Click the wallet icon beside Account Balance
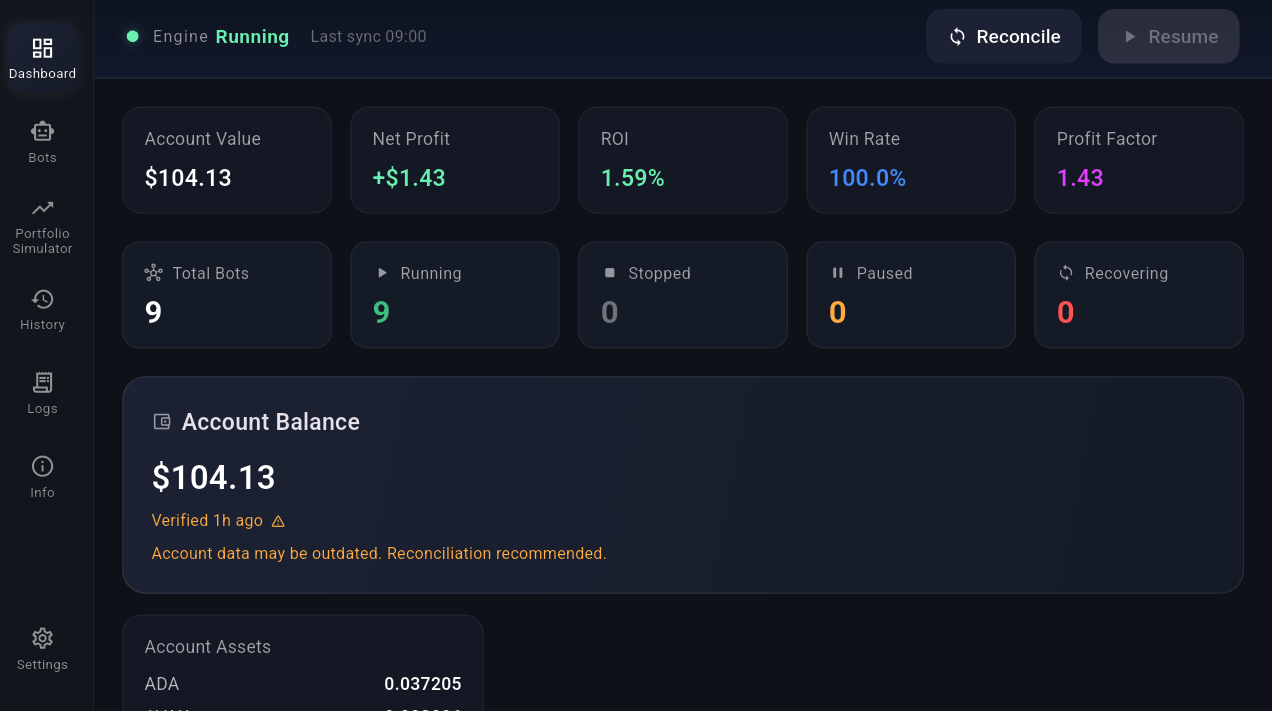 pyautogui.click(x=162, y=422)
